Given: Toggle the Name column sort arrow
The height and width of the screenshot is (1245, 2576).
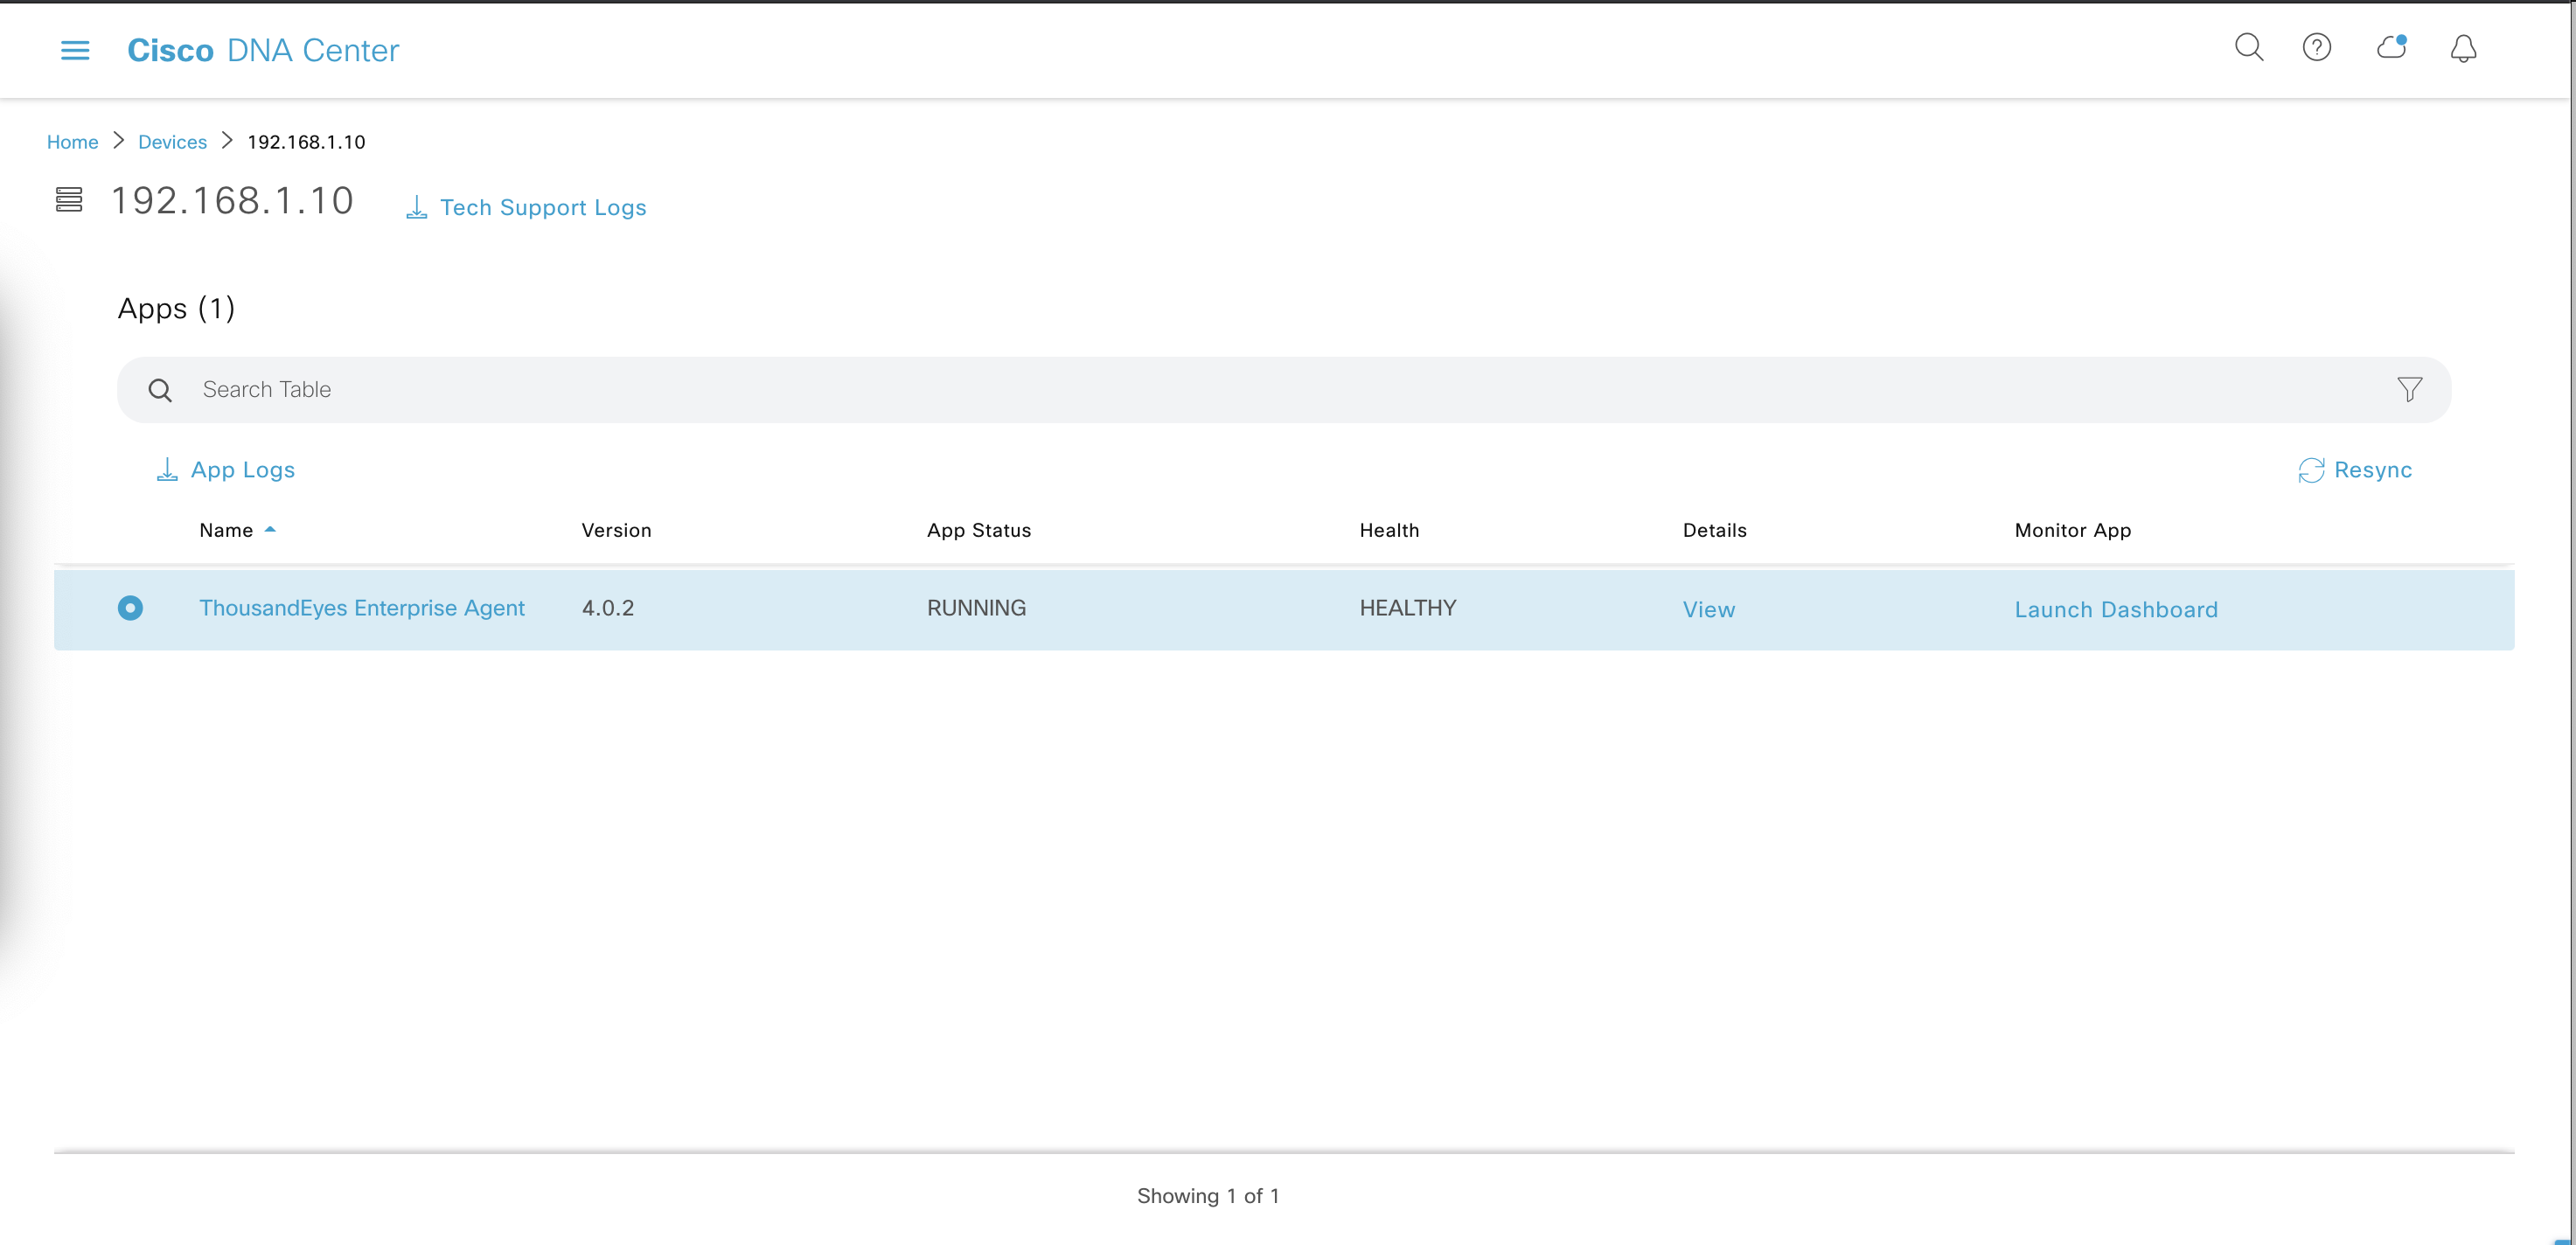Looking at the screenshot, I should (270, 529).
